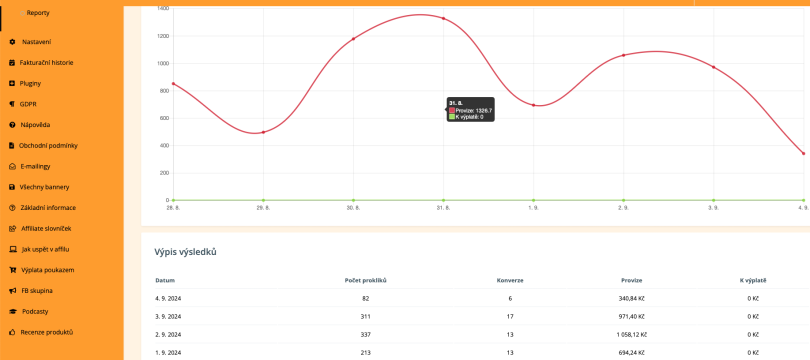The width and height of the screenshot is (810, 360).
Task: Click the E-mailingy envelope icon
Action: click(12, 166)
